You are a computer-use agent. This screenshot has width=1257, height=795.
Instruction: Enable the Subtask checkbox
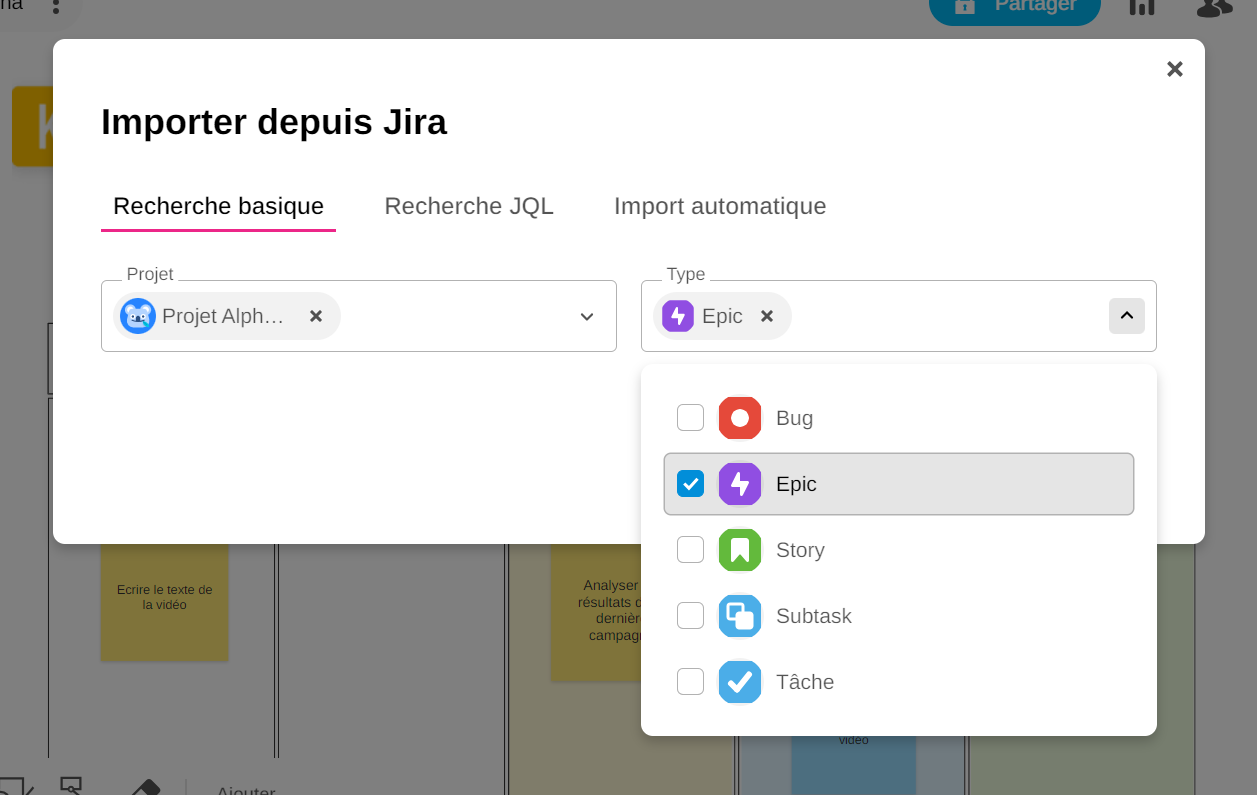pos(690,616)
